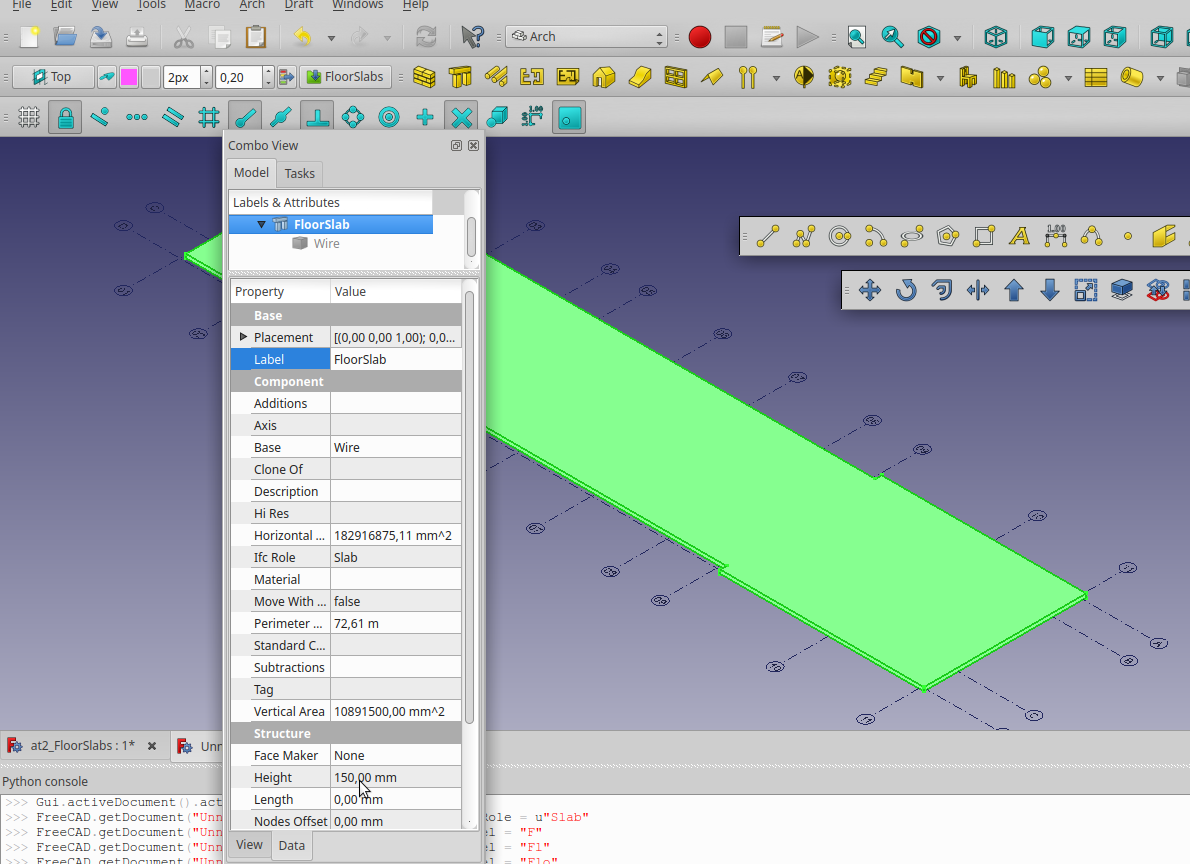
Task: Toggle the Draft grid visibility
Action: (29, 118)
